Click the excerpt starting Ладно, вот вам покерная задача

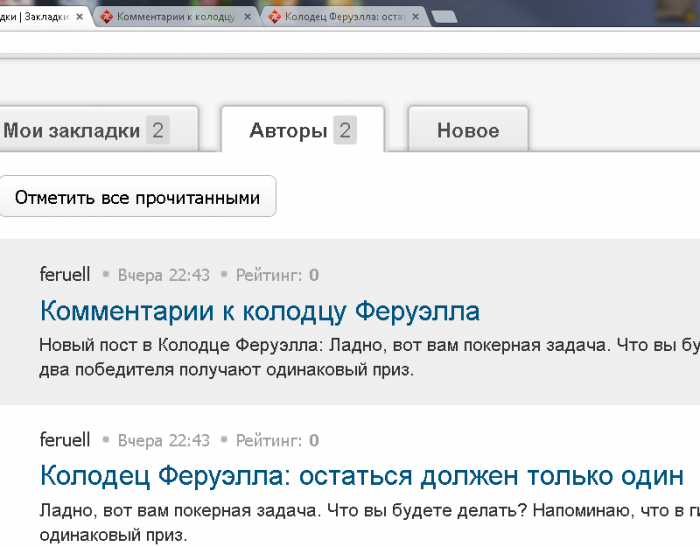click(x=370, y=522)
